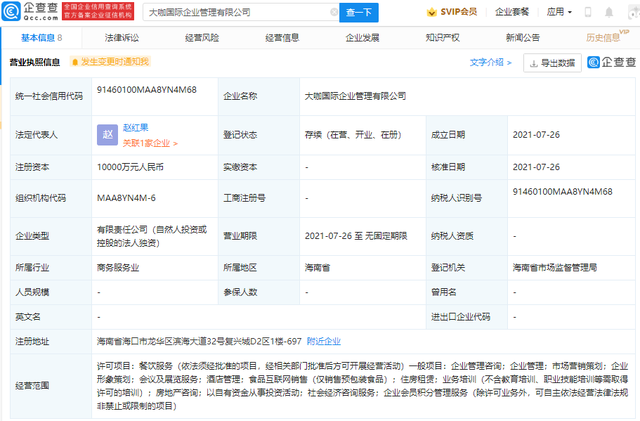Click the 赵 avatar of legal representative
This screenshot has height=421, width=640.
click(x=107, y=135)
